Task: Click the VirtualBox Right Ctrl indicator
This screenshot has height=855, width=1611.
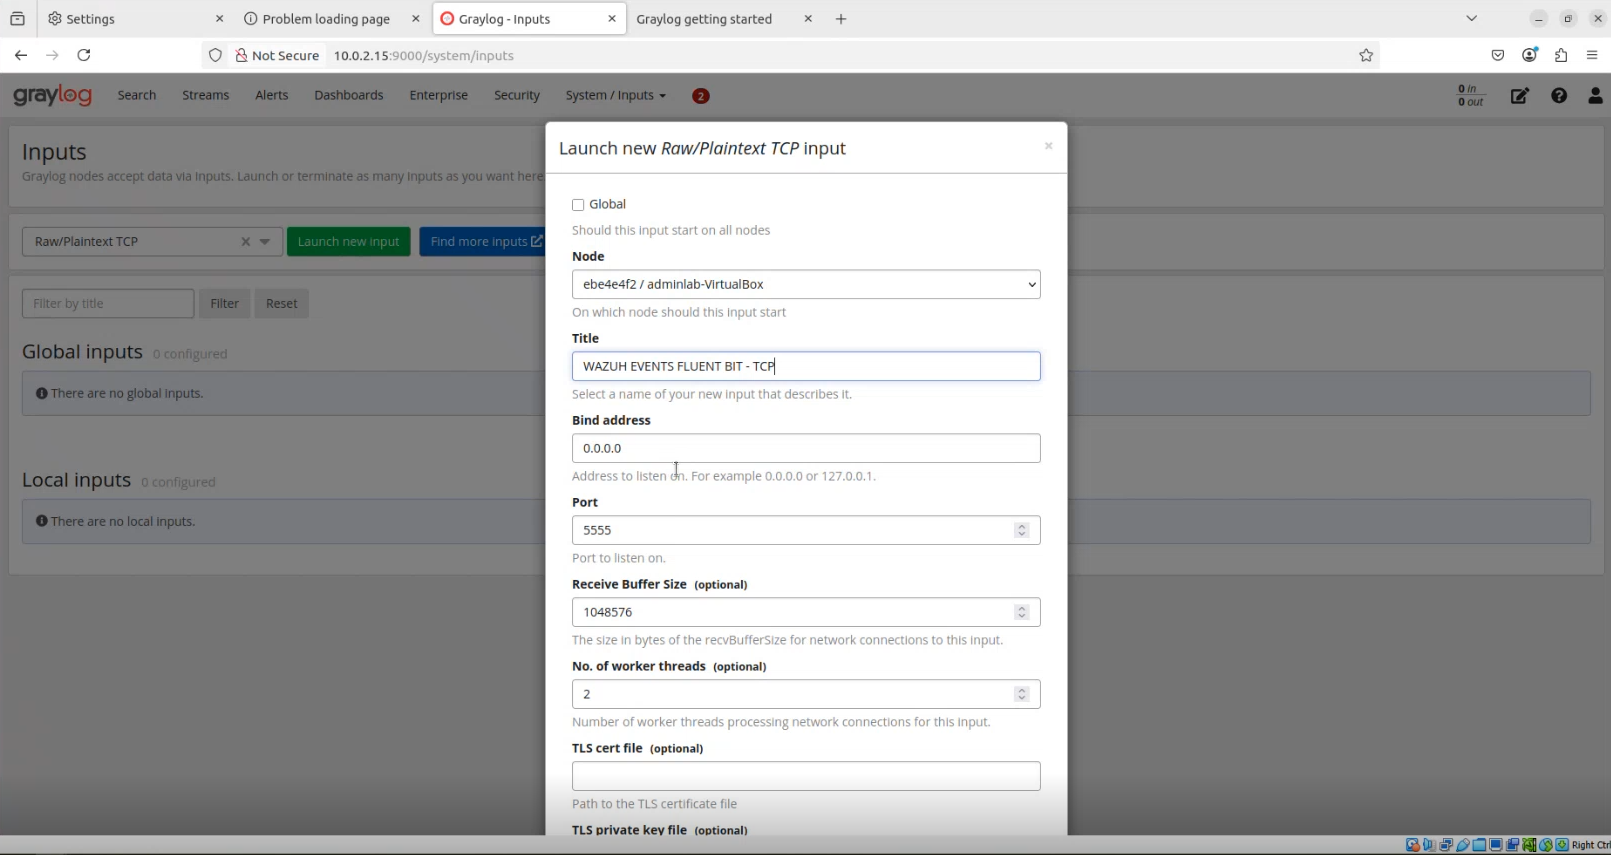Action: pyautogui.click(x=1590, y=845)
